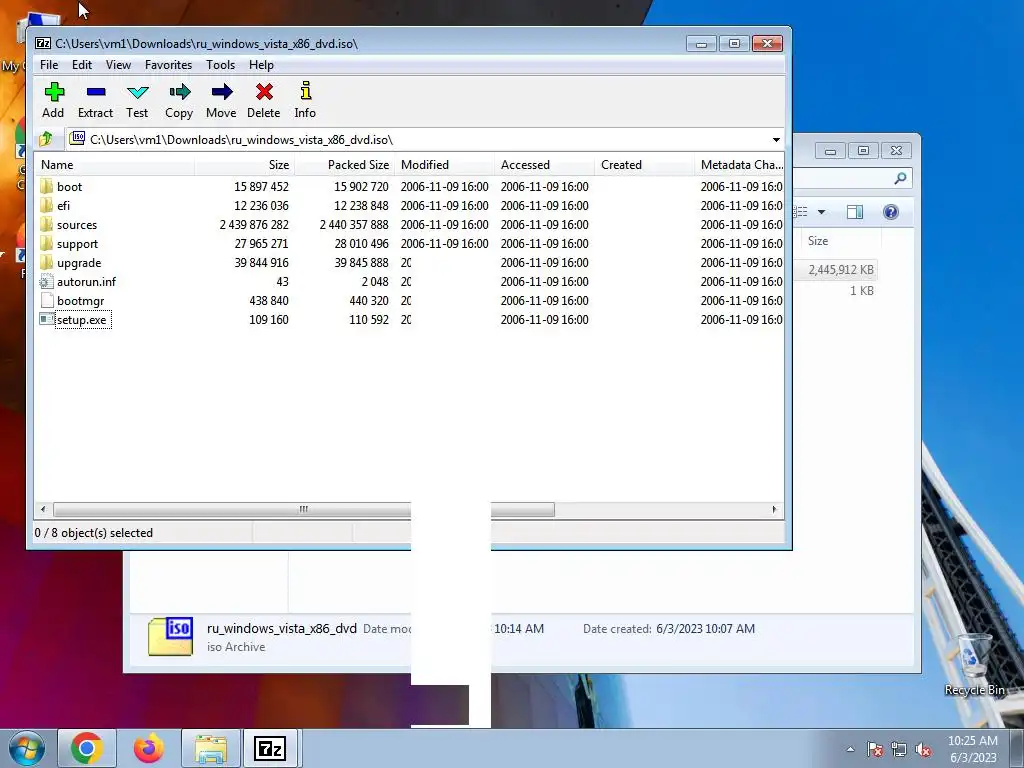Open Windows Explorer from taskbar
1024x768 pixels.
tap(210, 748)
